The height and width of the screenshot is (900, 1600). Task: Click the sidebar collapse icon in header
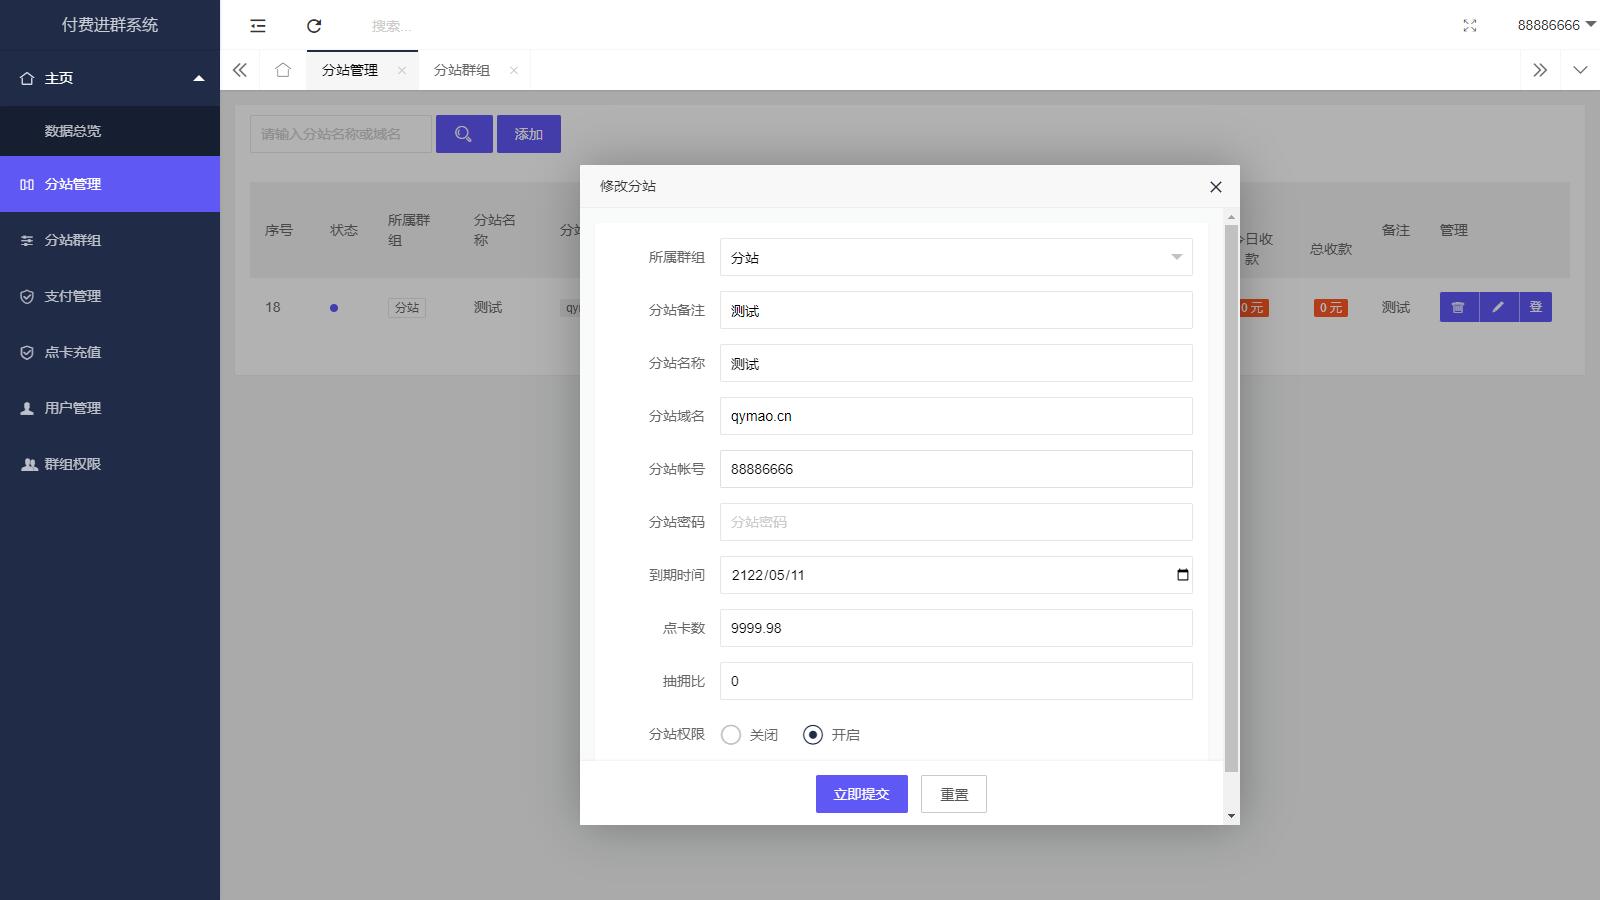[258, 26]
